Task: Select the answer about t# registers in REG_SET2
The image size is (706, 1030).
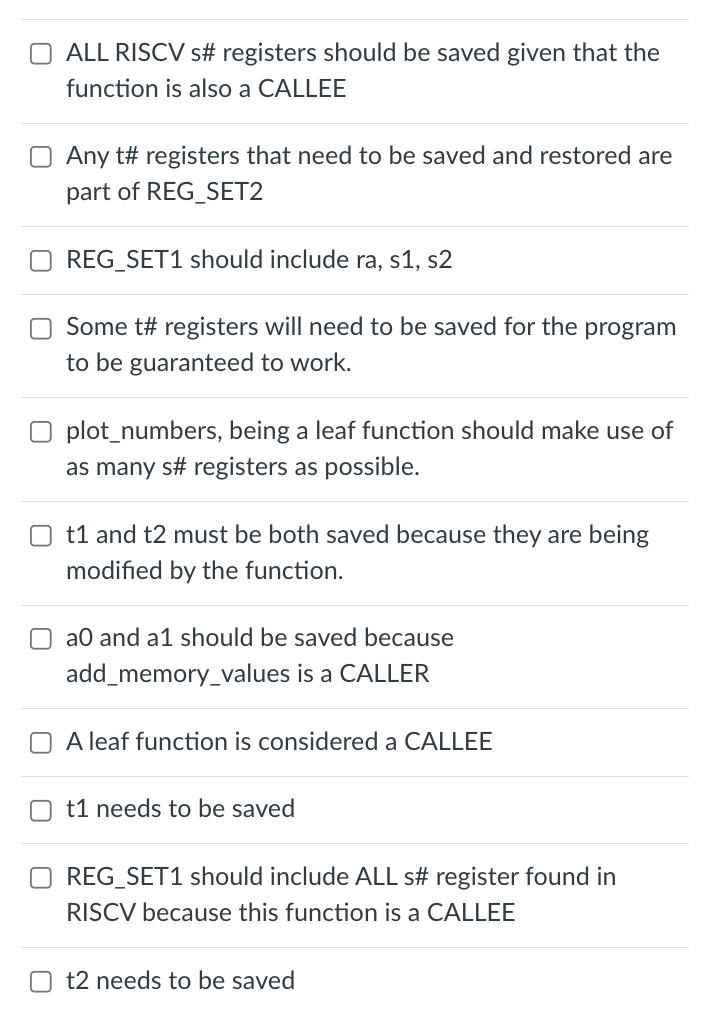Action: (41, 157)
